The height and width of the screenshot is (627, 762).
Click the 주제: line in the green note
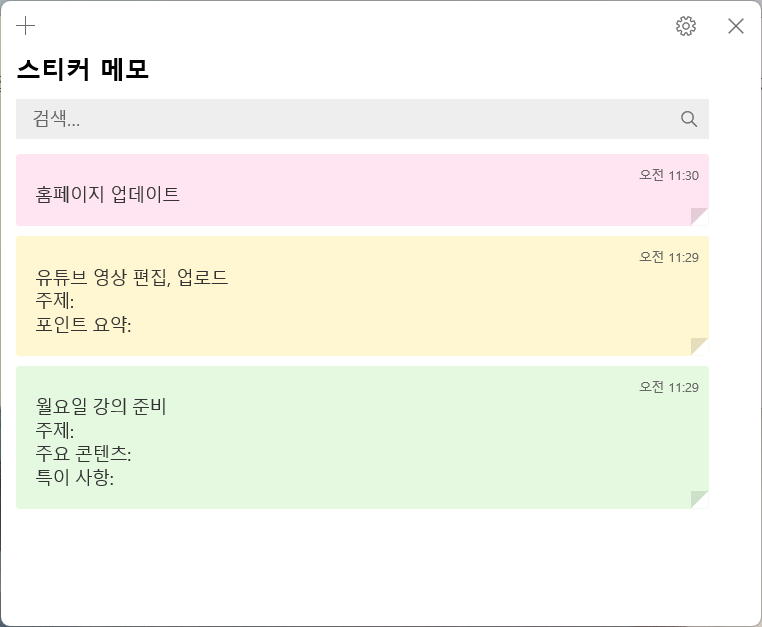(55, 430)
